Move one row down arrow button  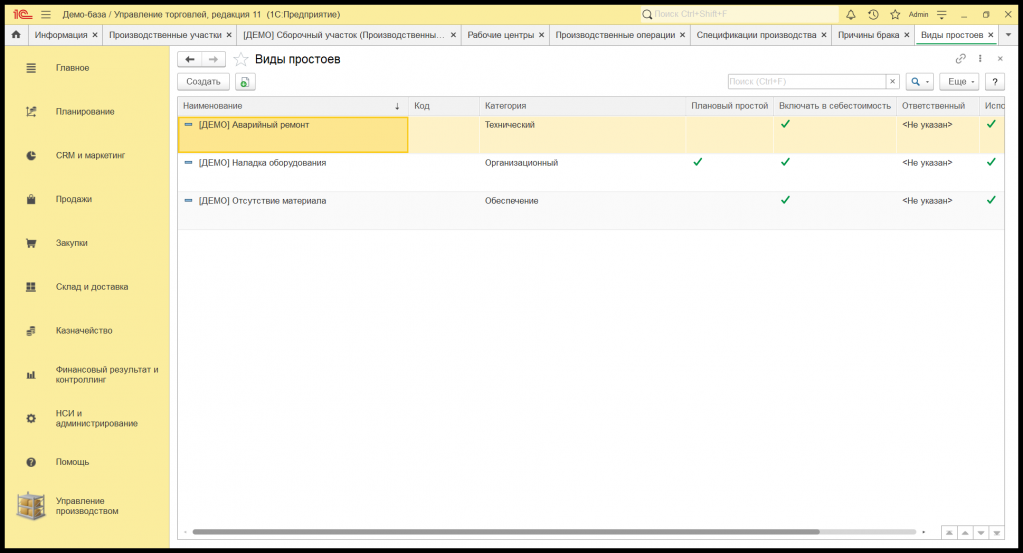(x=981, y=533)
